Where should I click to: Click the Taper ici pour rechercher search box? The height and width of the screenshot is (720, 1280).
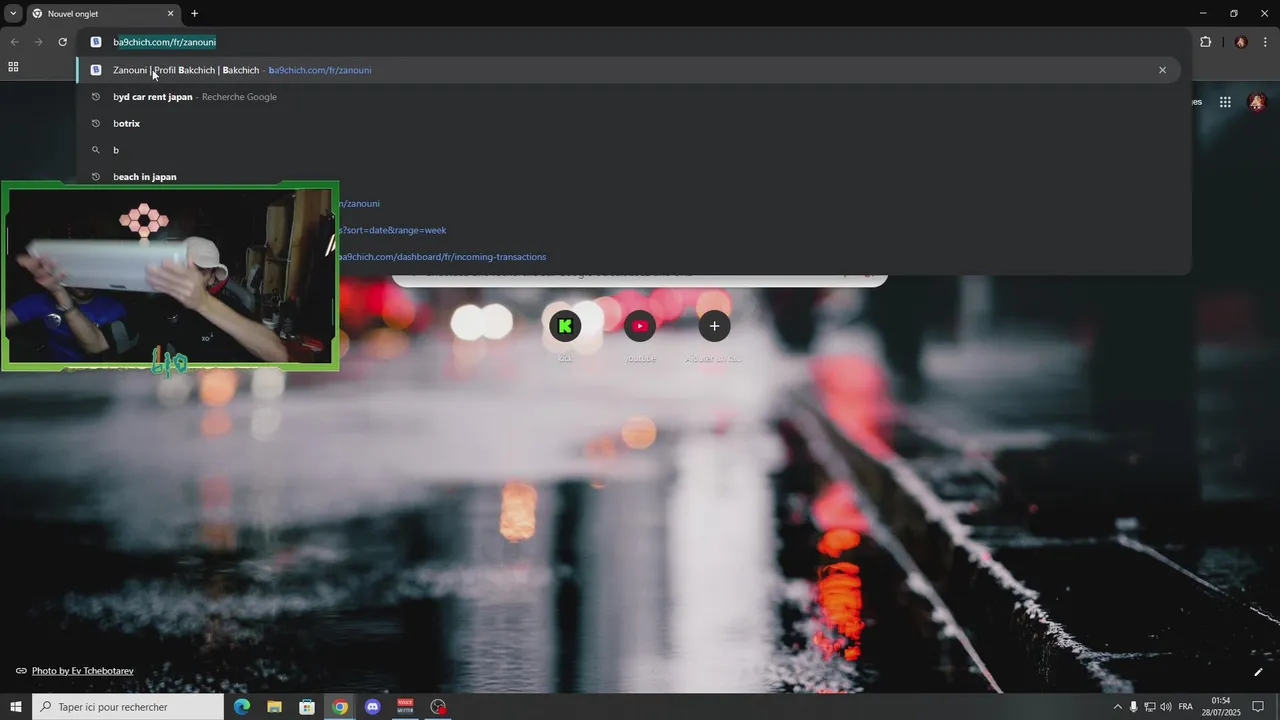click(128, 707)
